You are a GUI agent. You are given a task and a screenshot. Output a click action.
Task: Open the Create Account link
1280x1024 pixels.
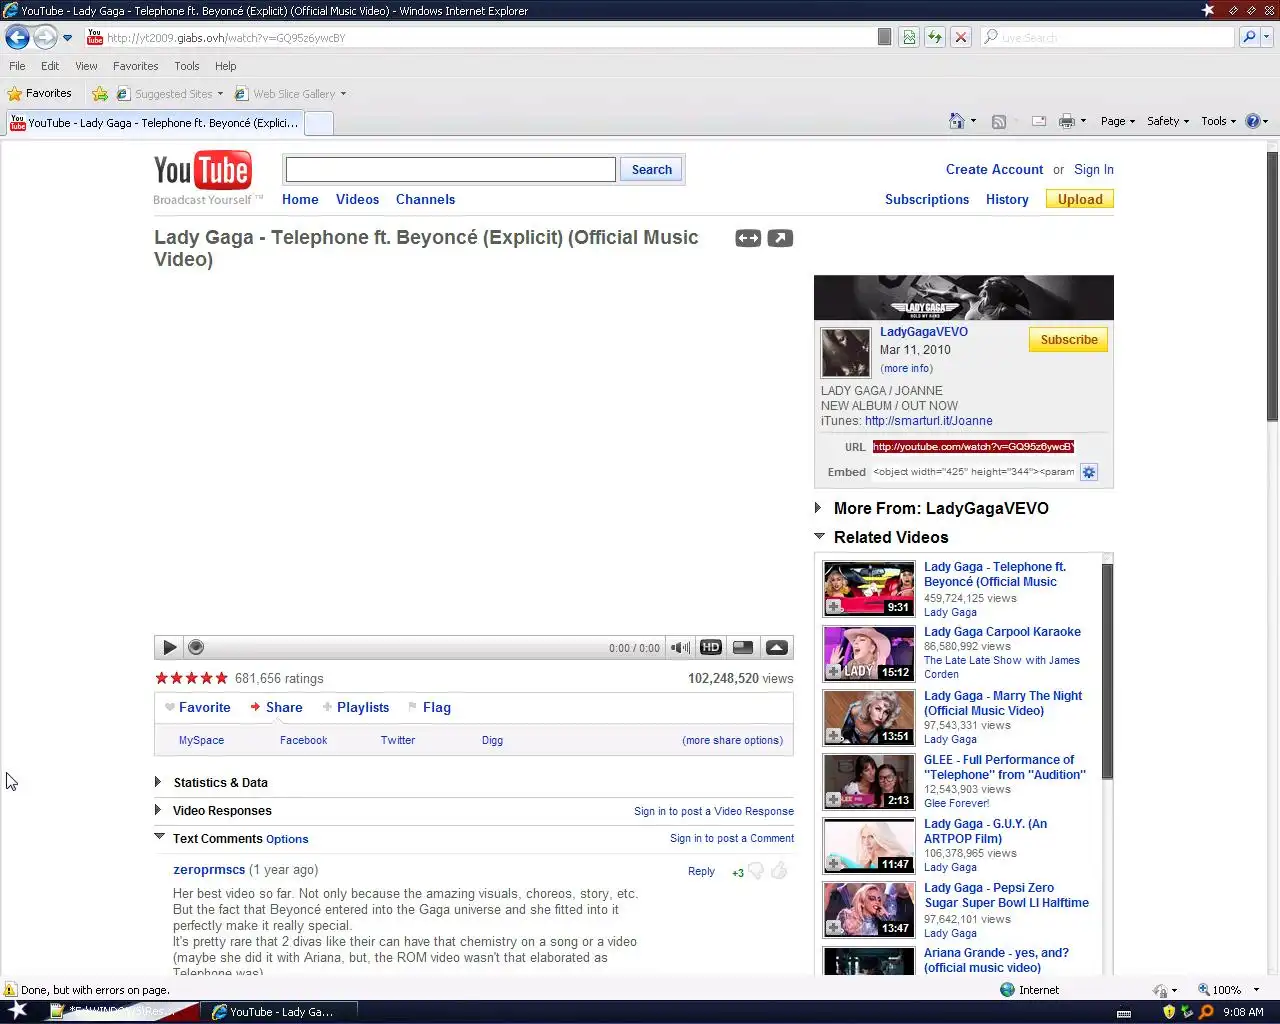(994, 170)
